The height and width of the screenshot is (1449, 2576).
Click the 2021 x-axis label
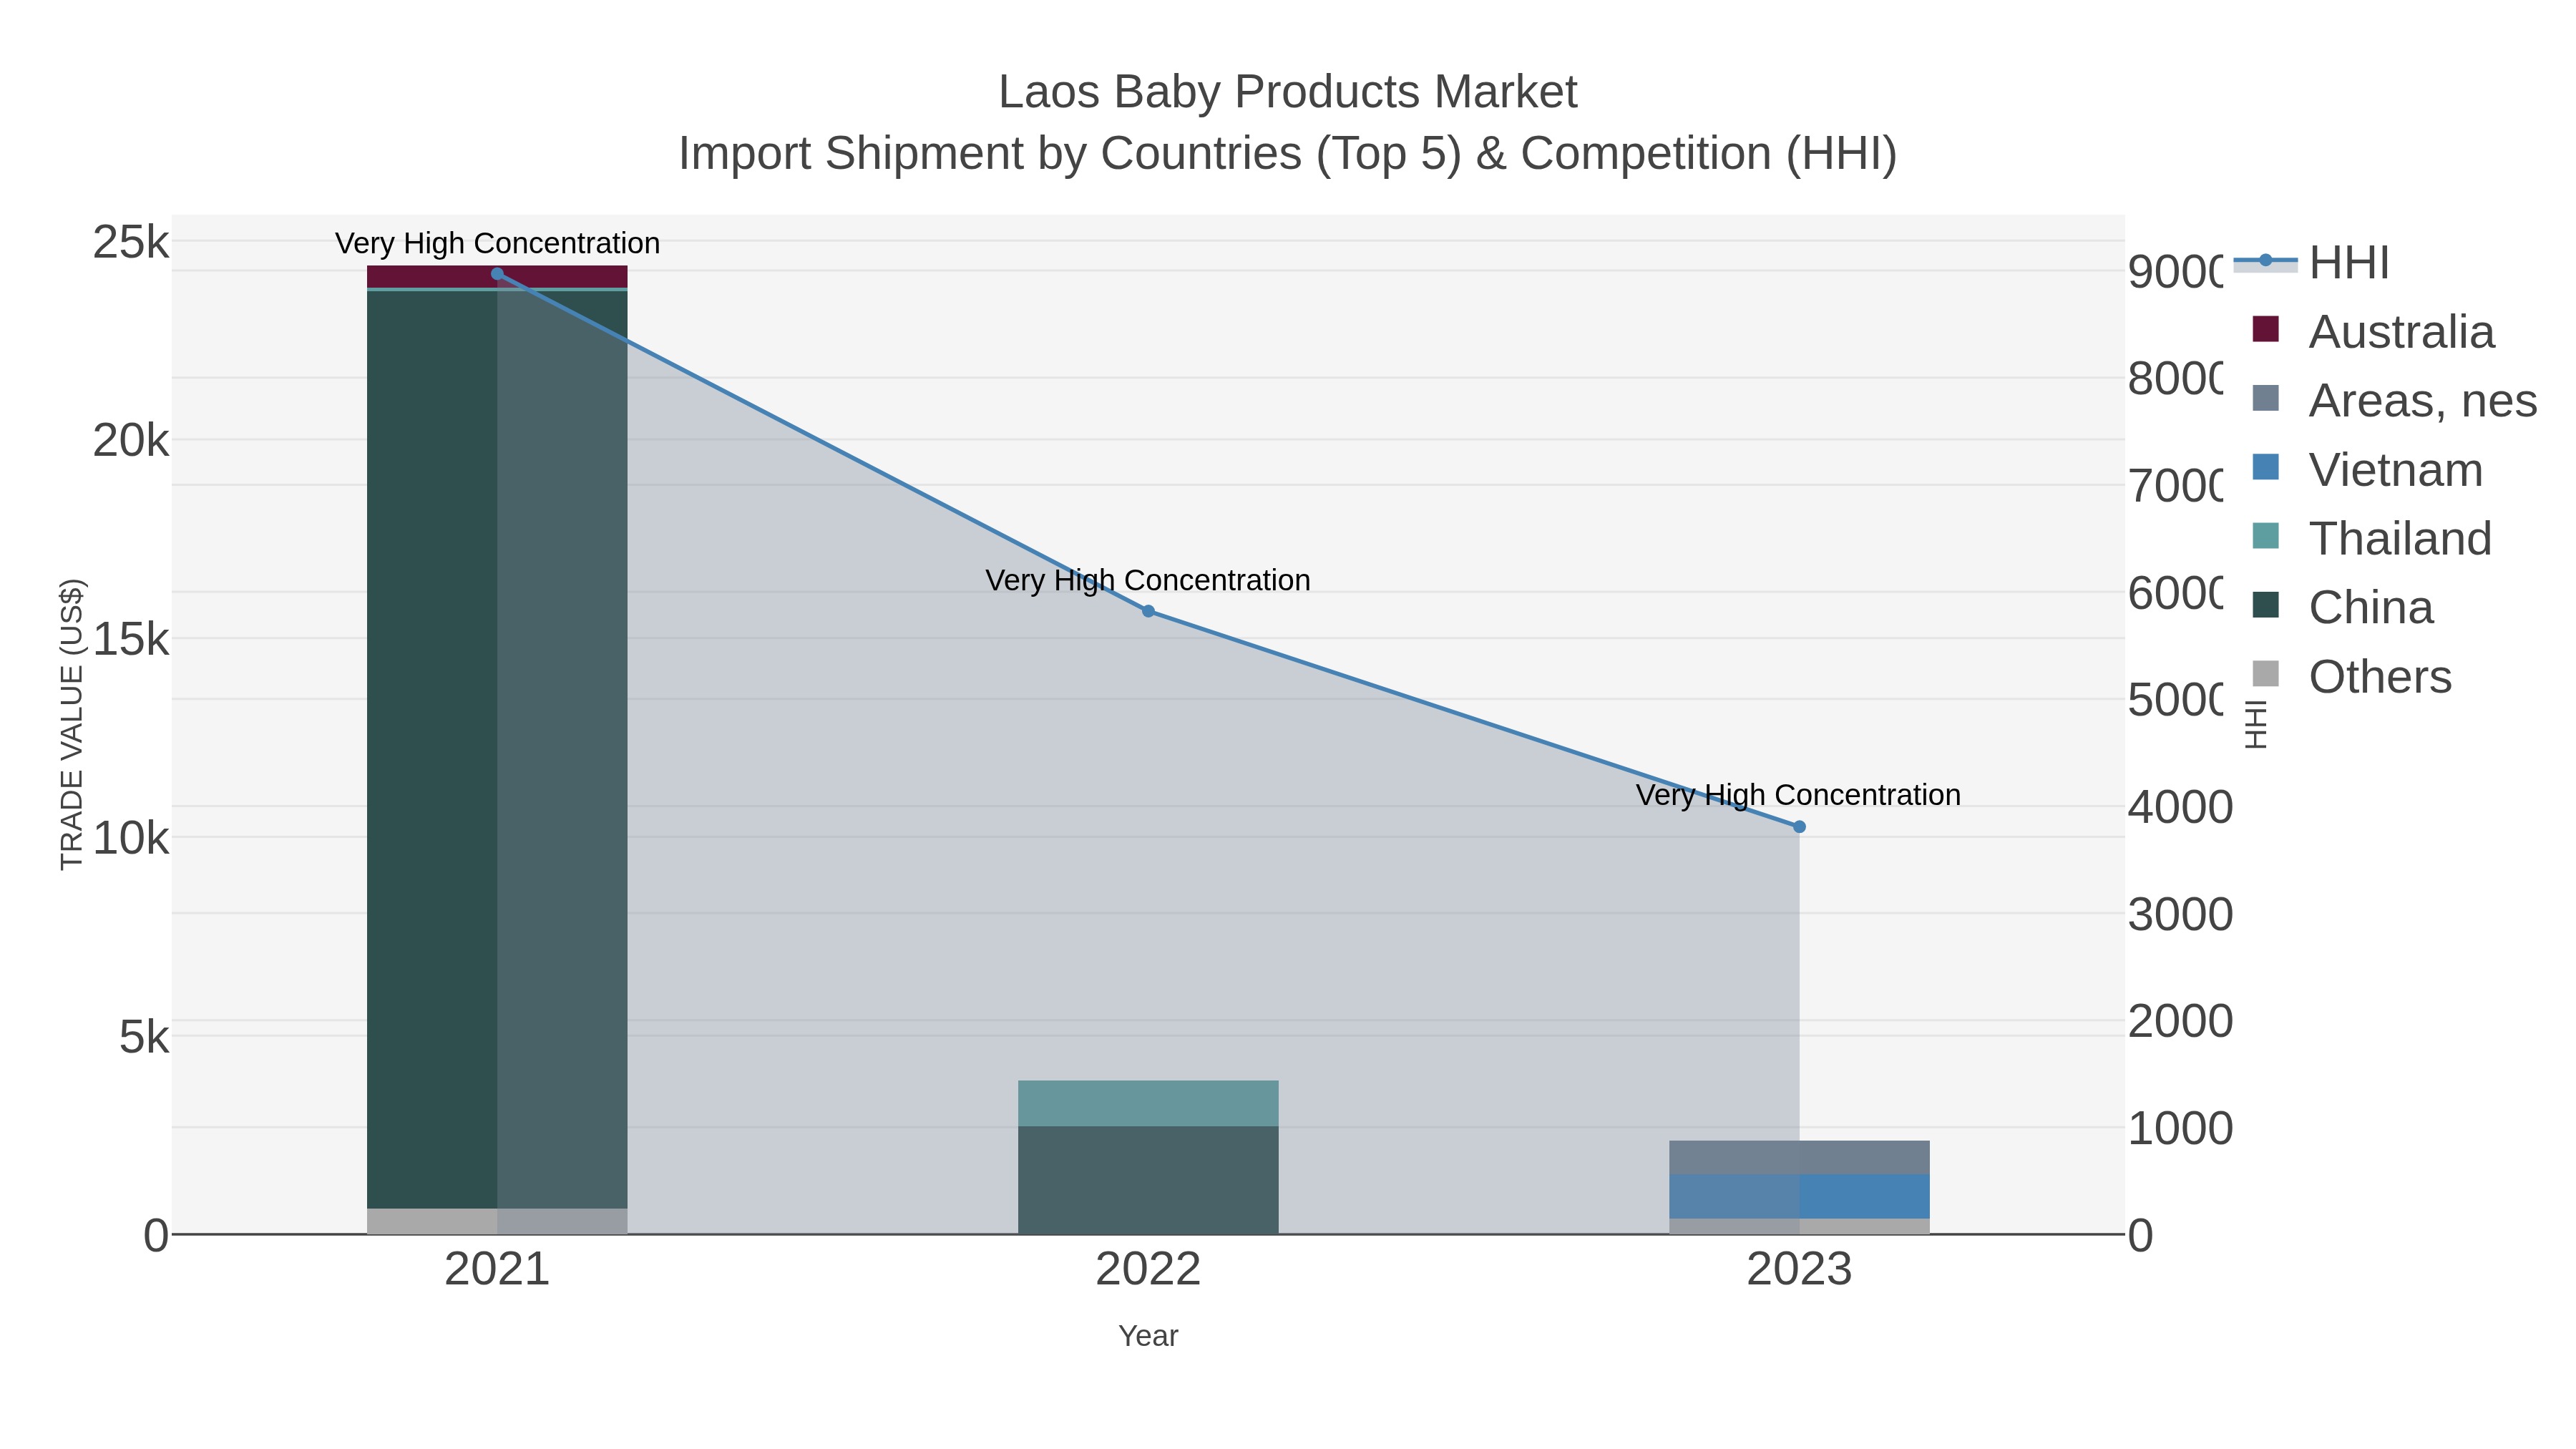point(497,1270)
